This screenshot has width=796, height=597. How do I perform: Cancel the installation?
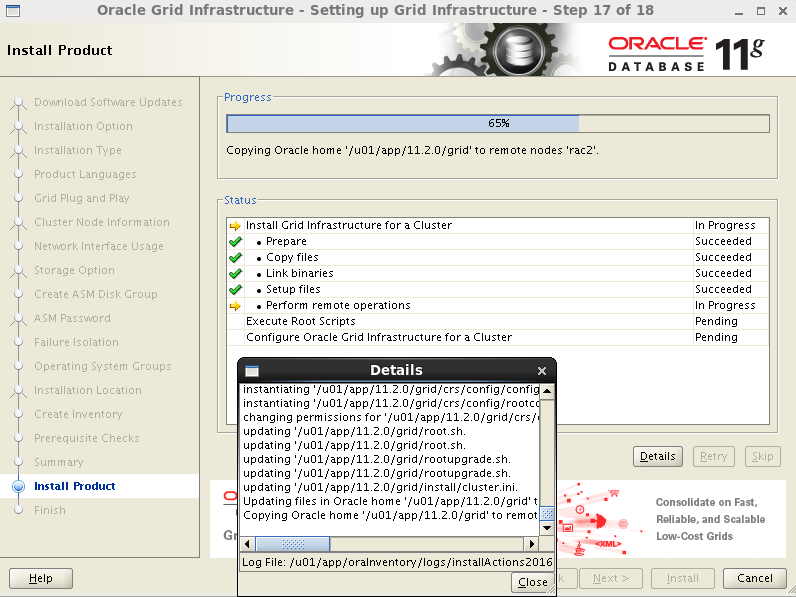(754, 578)
